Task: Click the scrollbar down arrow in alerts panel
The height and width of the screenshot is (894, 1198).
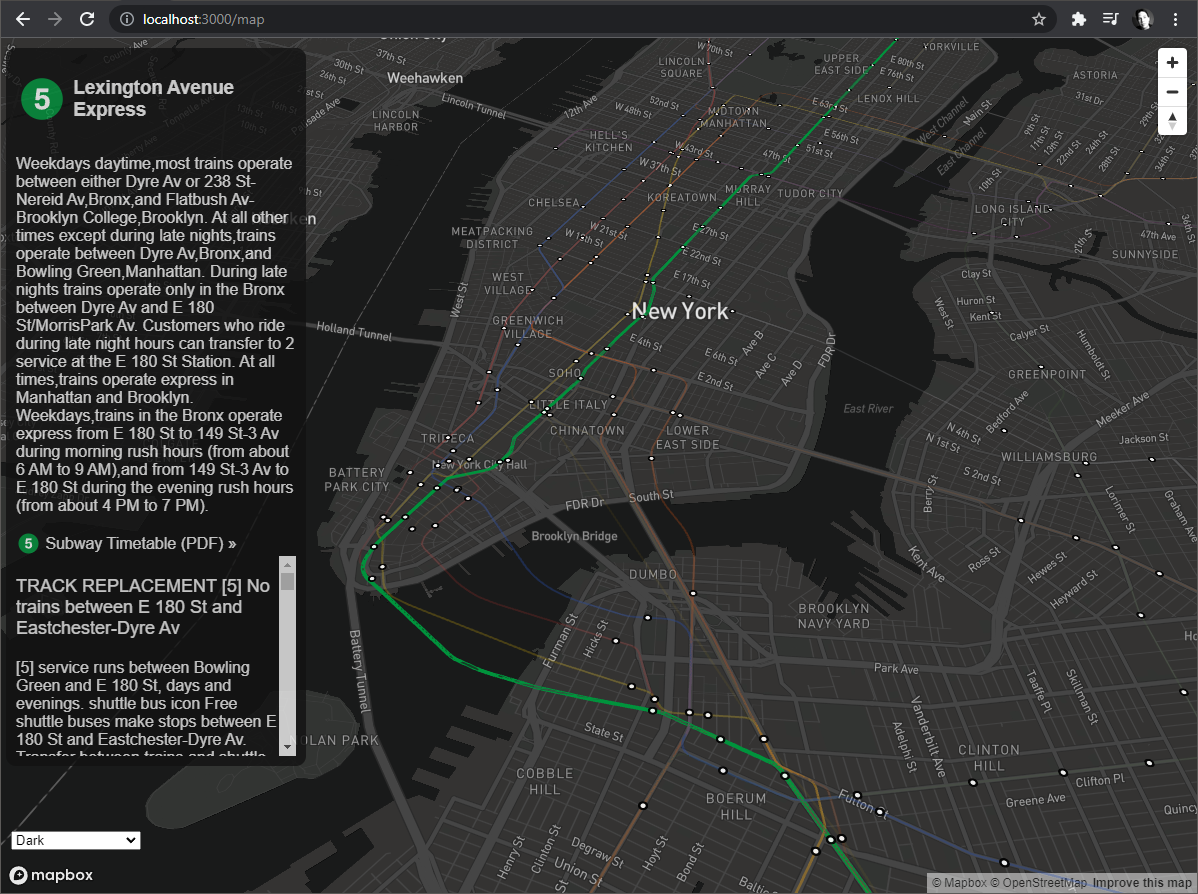Action: click(287, 747)
